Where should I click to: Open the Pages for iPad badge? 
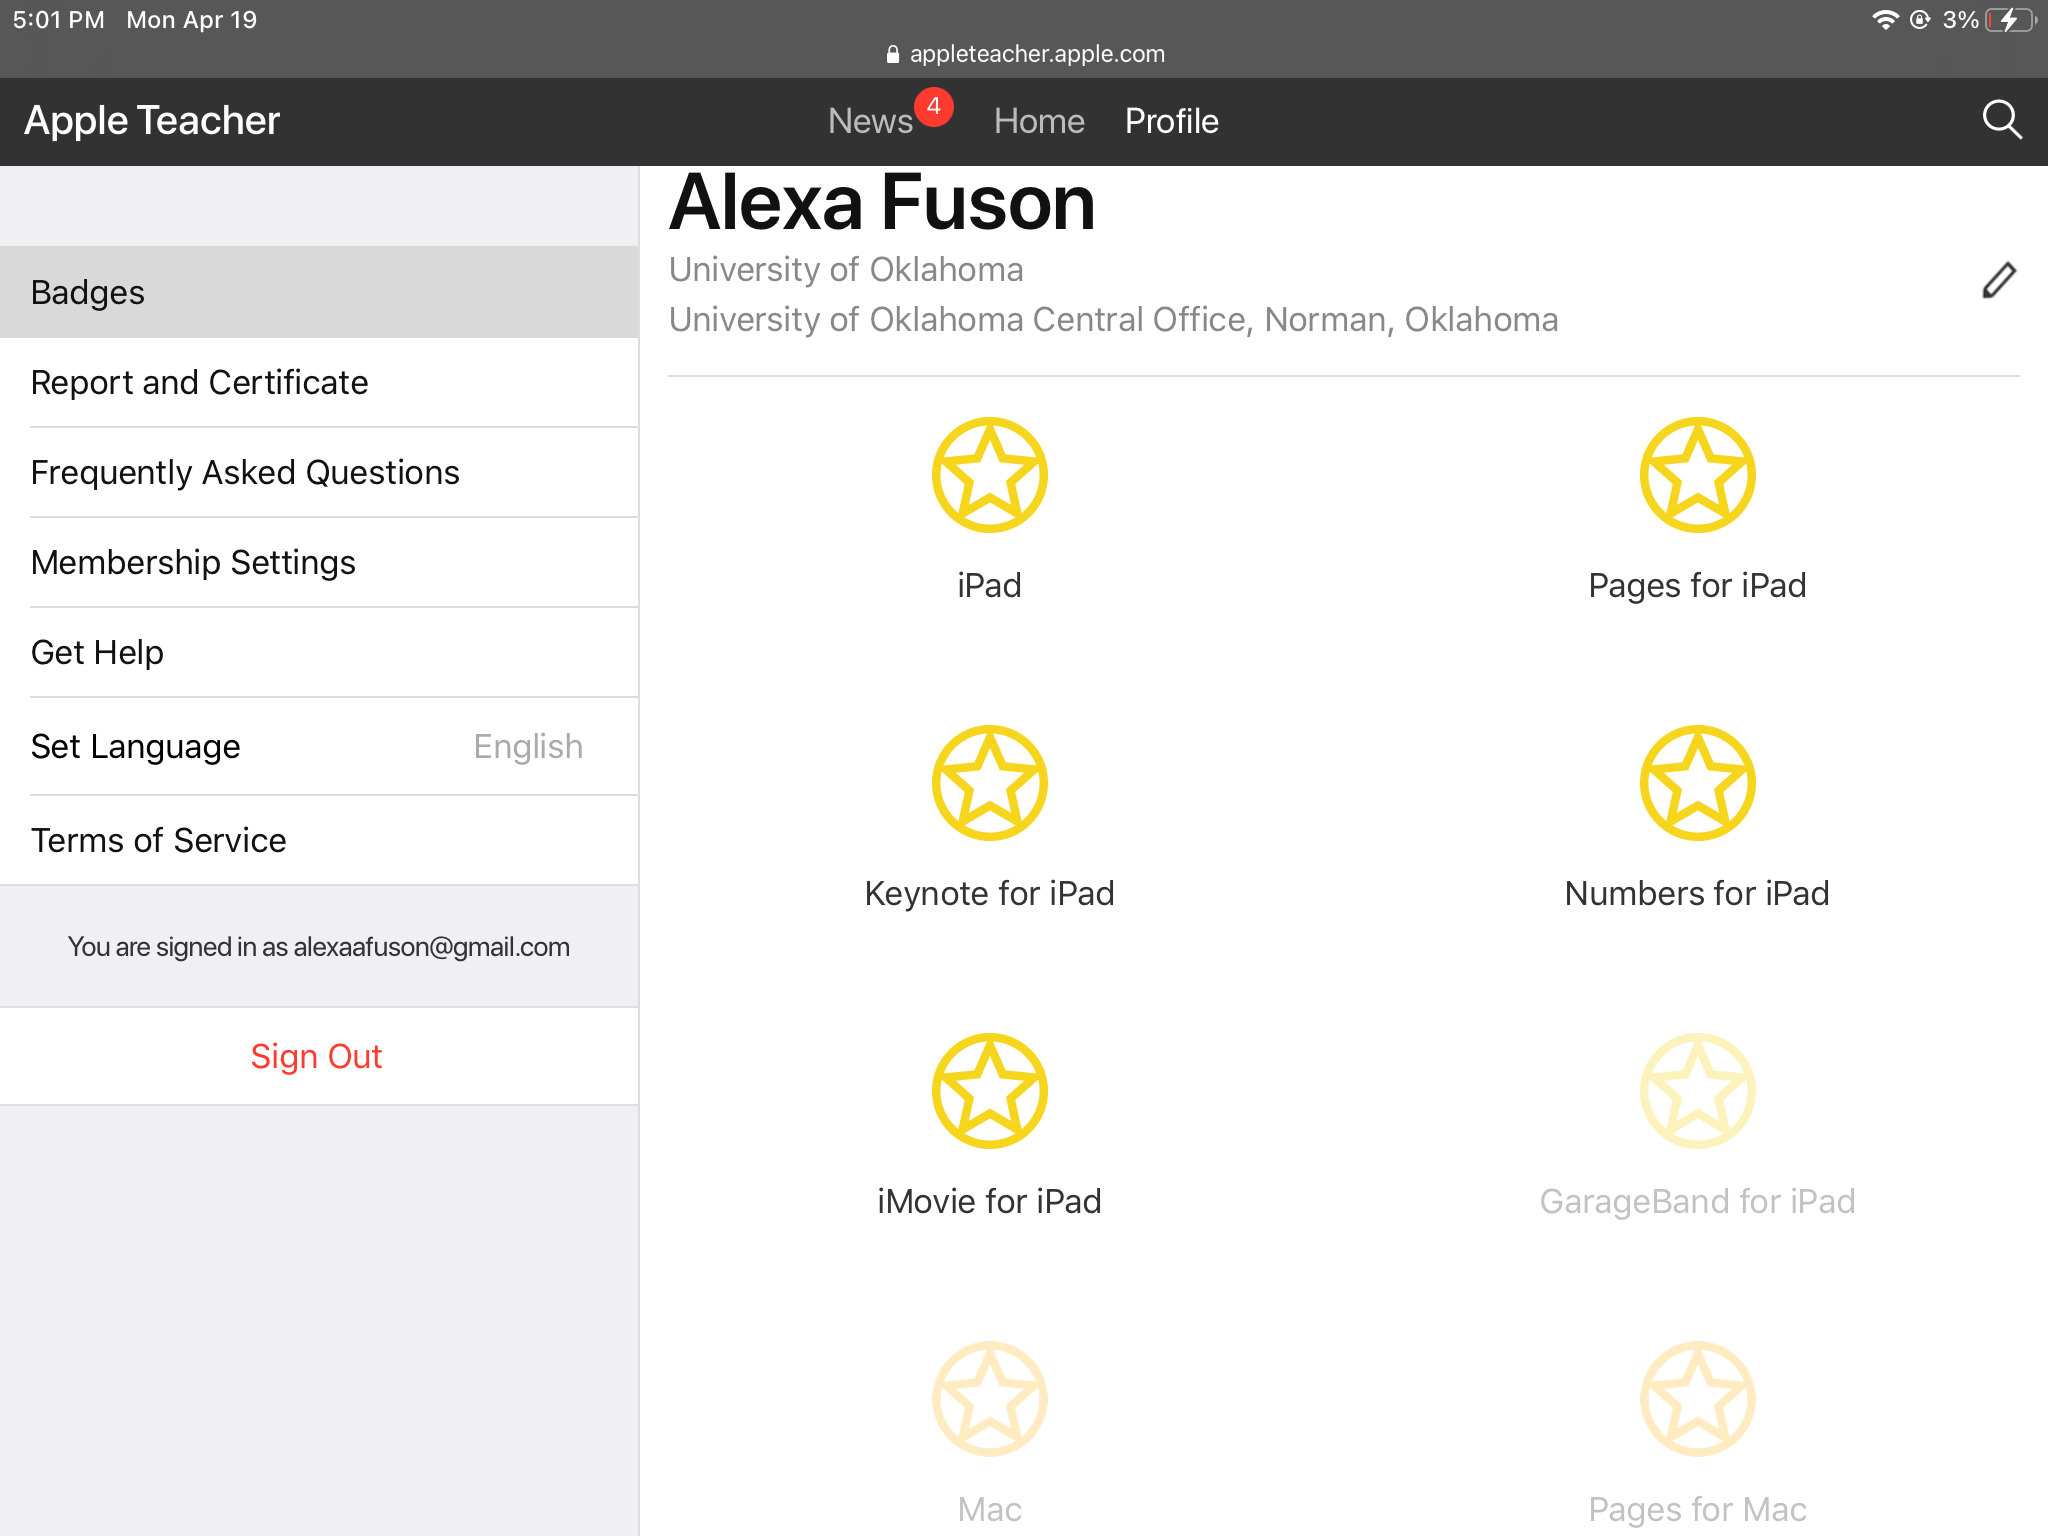pos(1697,475)
